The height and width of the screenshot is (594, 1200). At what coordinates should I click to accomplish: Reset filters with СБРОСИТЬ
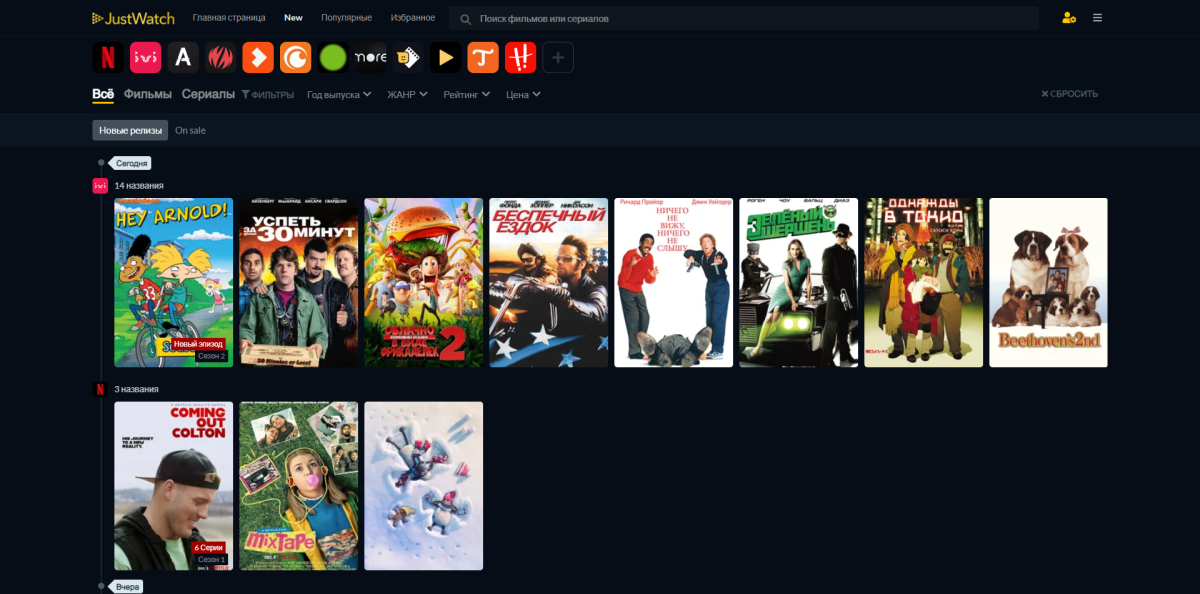[x=1069, y=94]
